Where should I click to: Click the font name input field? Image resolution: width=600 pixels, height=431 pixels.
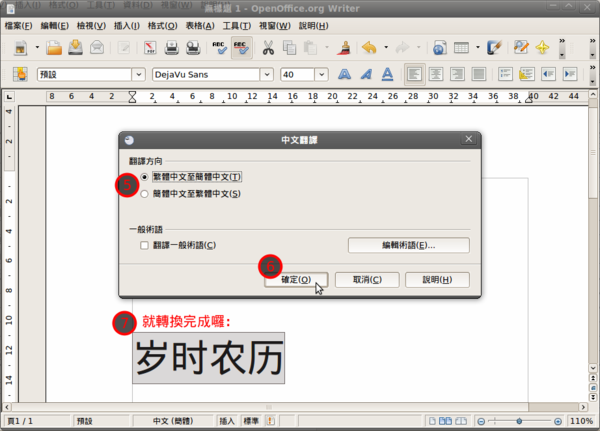click(206, 74)
